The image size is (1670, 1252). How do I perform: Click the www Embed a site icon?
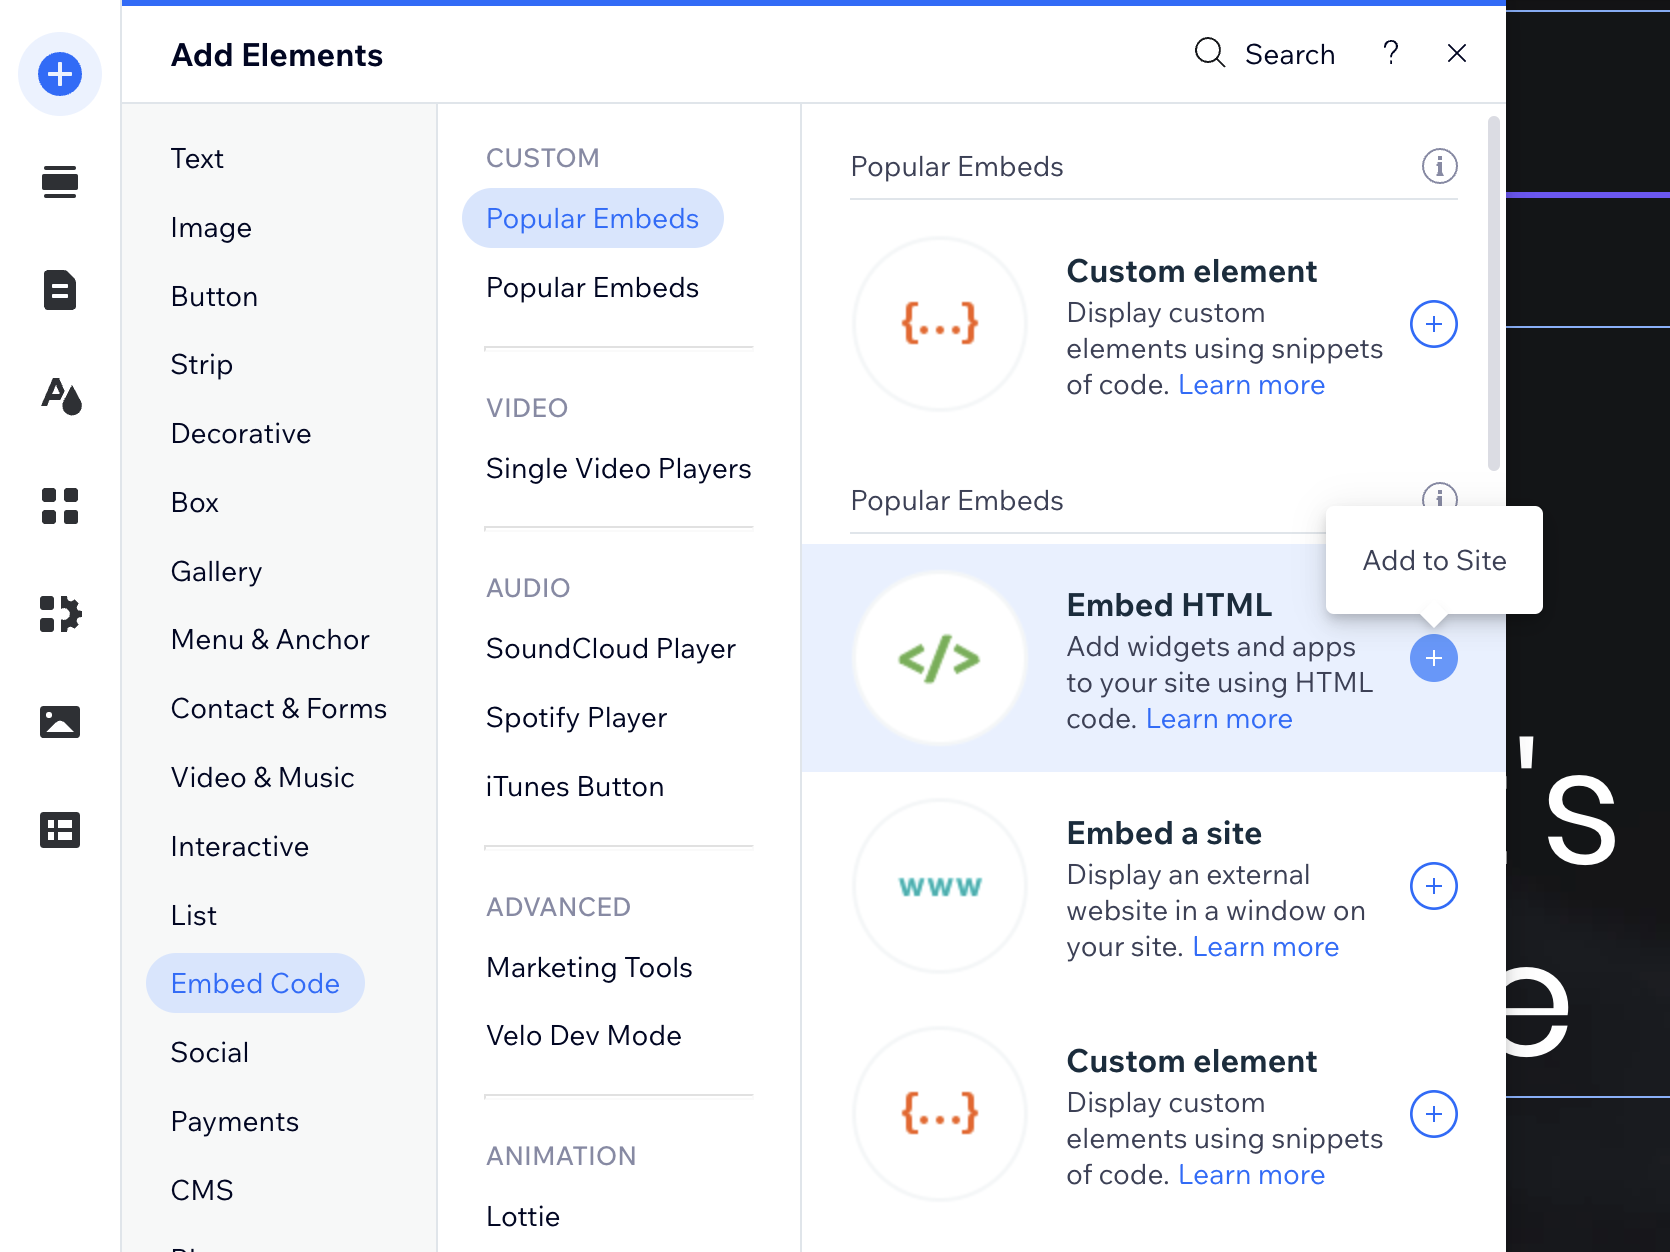tap(939, 886)
